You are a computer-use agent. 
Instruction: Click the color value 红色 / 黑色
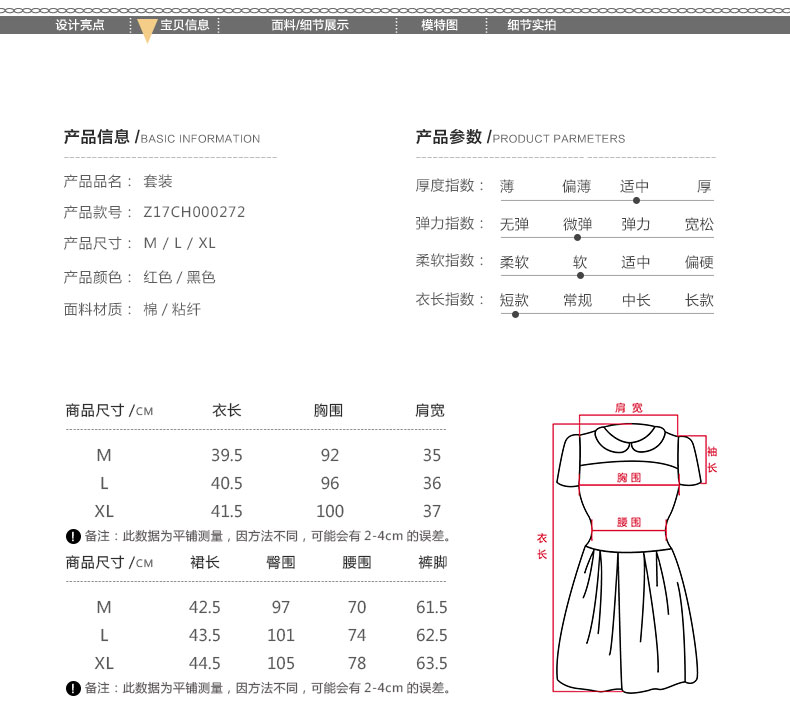tap(179, 277)
